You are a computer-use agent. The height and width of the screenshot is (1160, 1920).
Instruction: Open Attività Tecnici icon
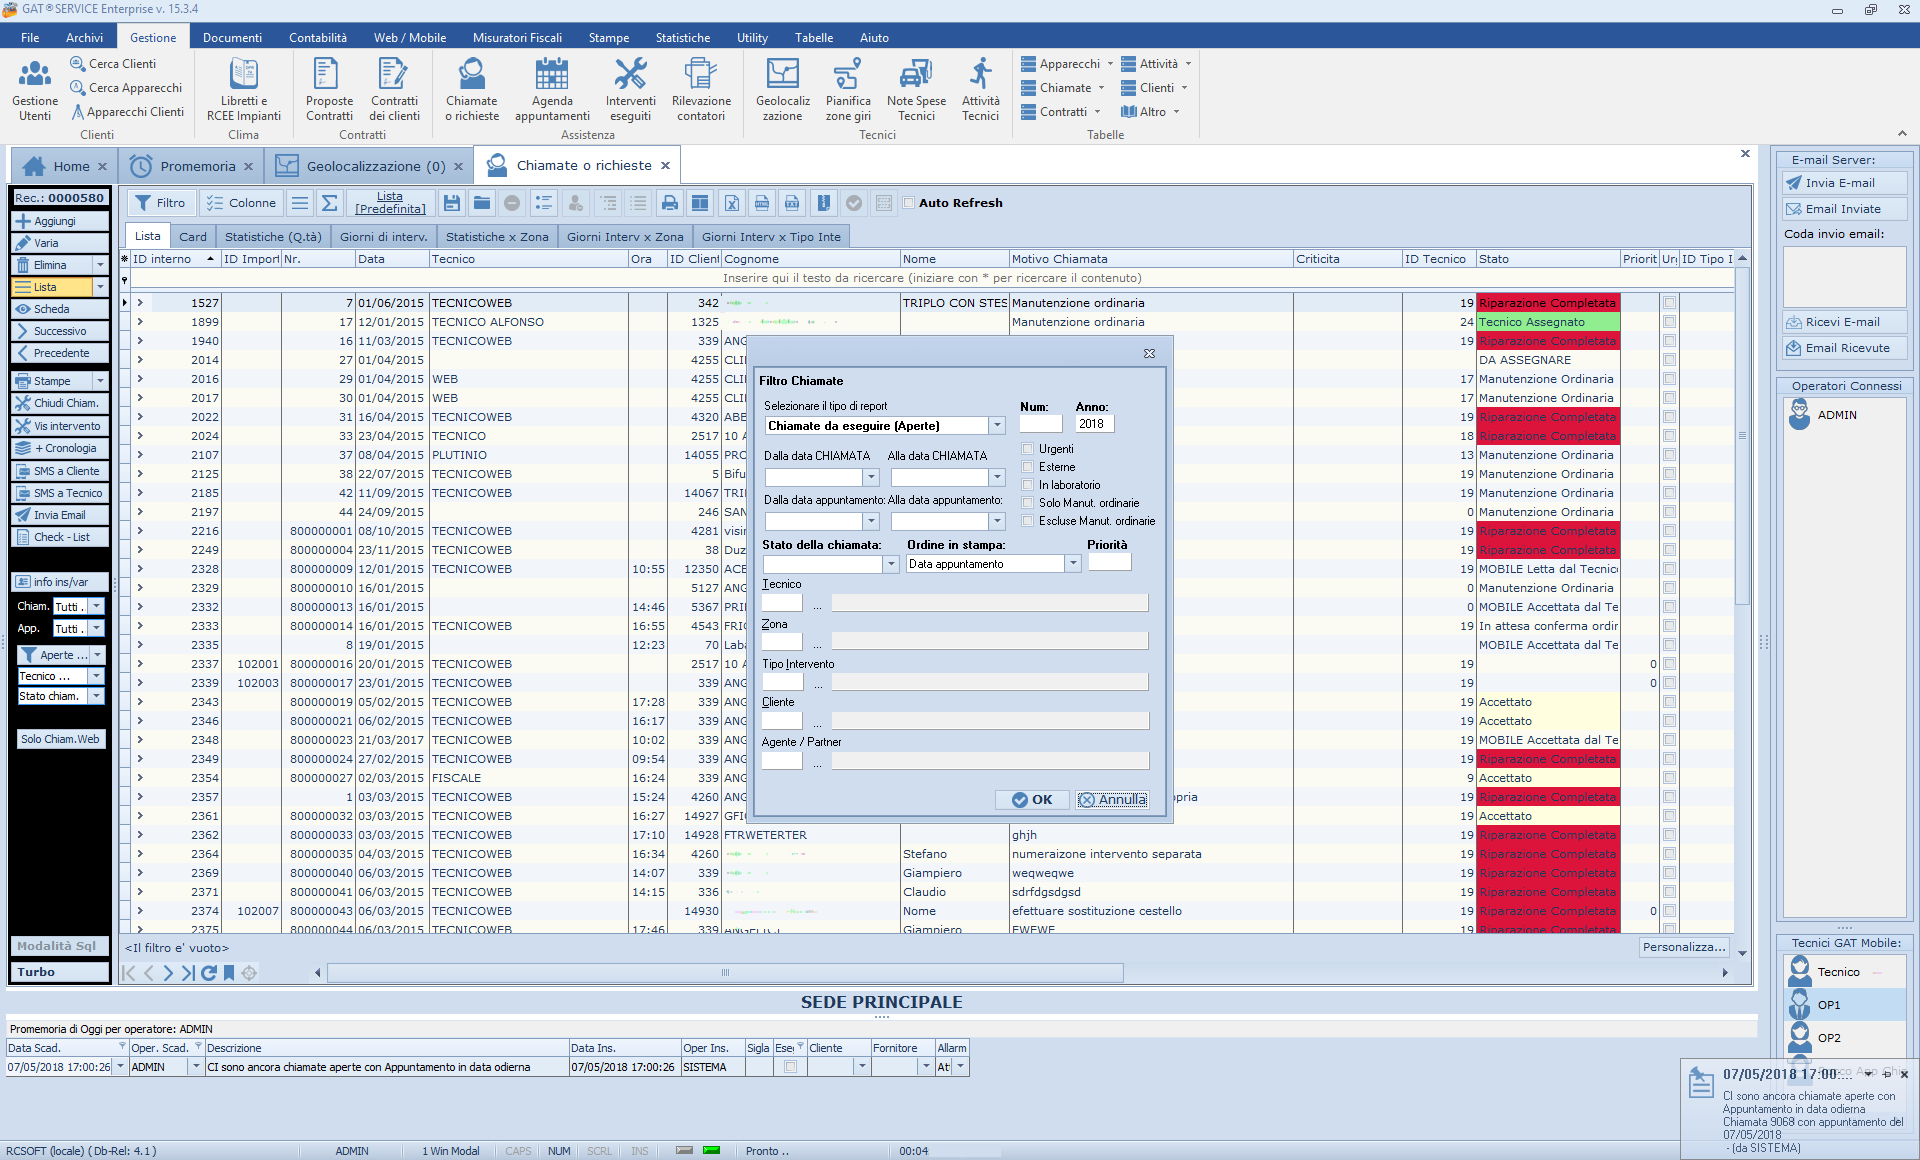pos(980,90)
